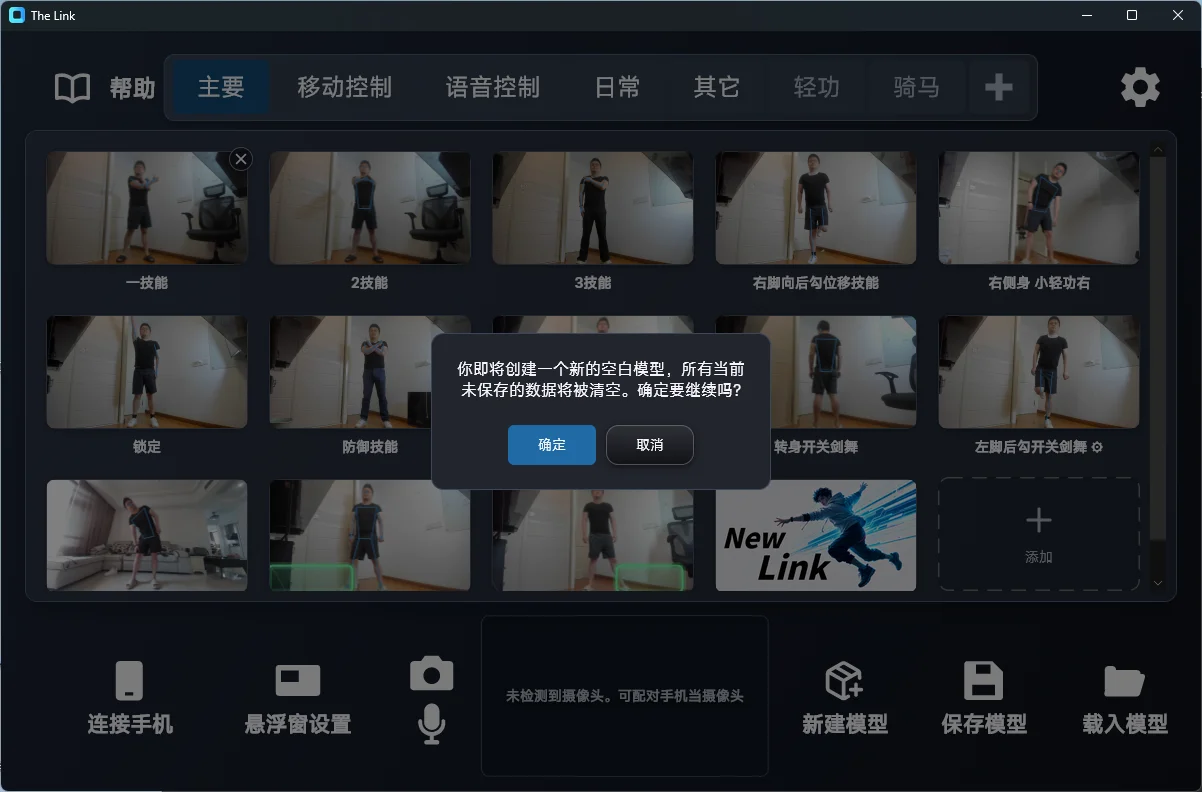Remove the 一技能 pose with X button
Image resolution: width=1202 pixels, height=792 pixels.
[x=241, y=158]
